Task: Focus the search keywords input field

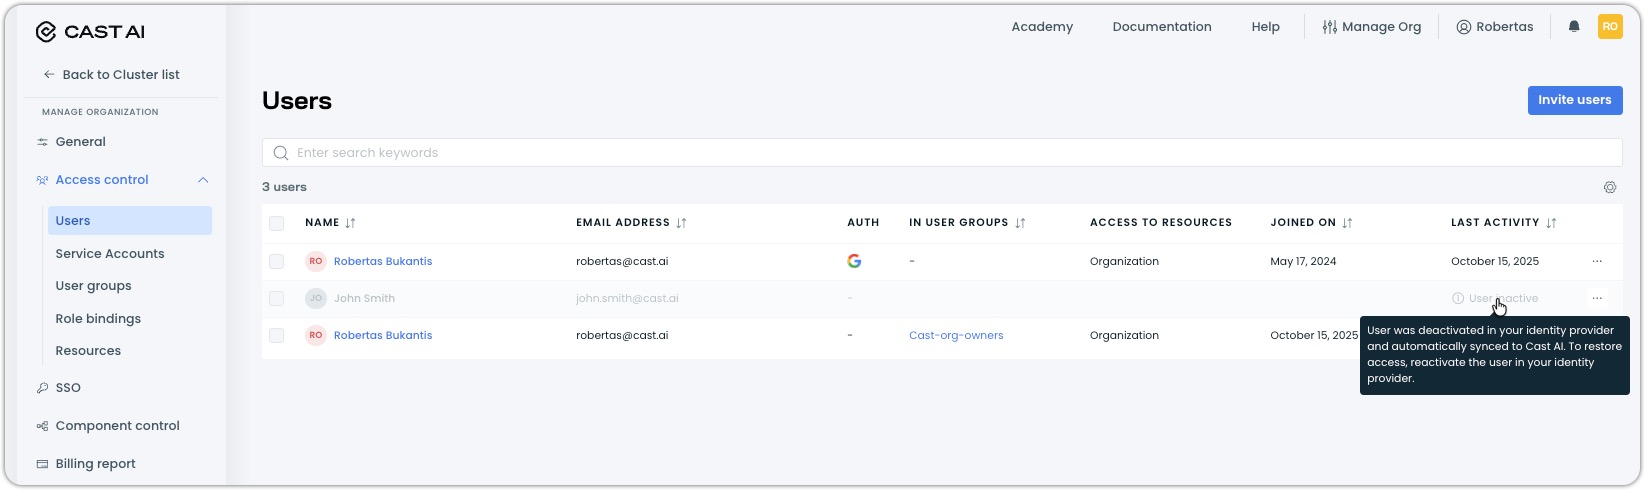Action: pyautogui.click(x=942, y=153)
